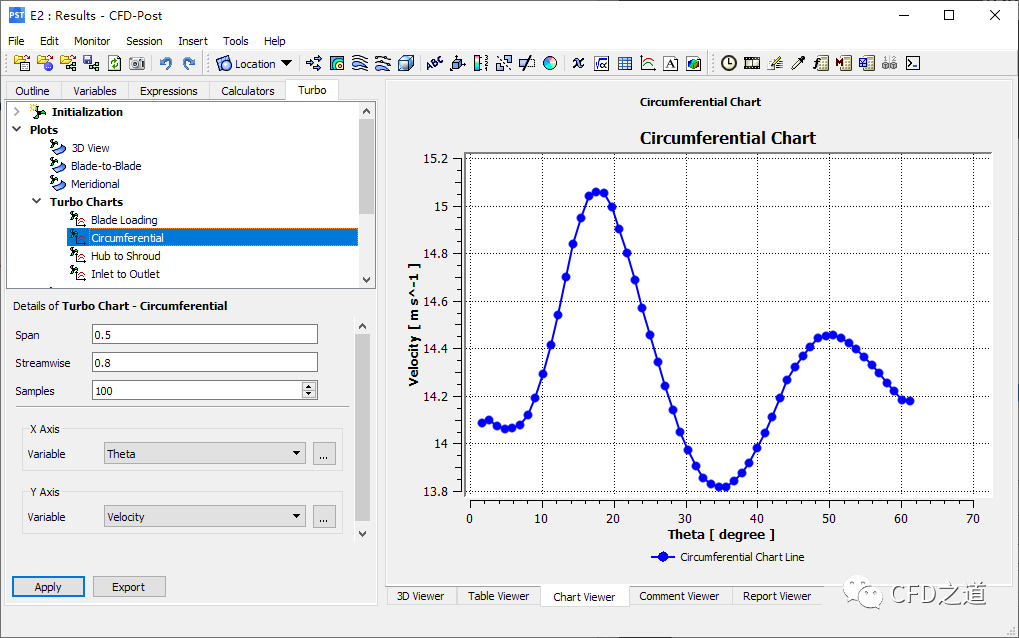Click the Text ABC toolbar icon

point(434,63)
